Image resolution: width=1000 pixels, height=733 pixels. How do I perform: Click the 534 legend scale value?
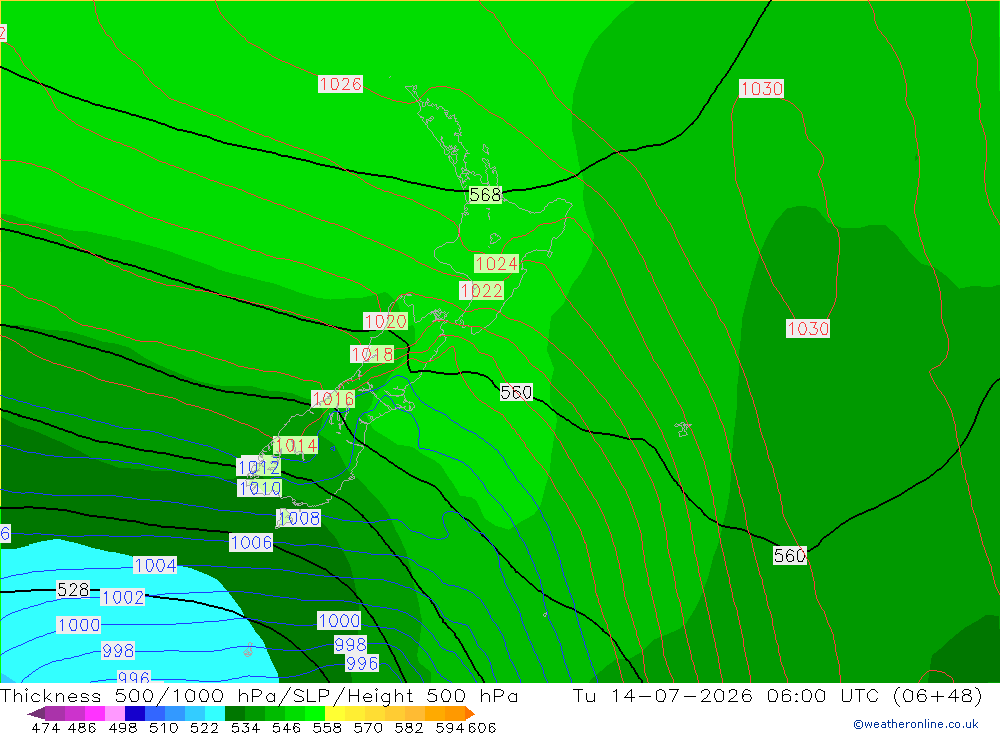[x=245, y=727]
